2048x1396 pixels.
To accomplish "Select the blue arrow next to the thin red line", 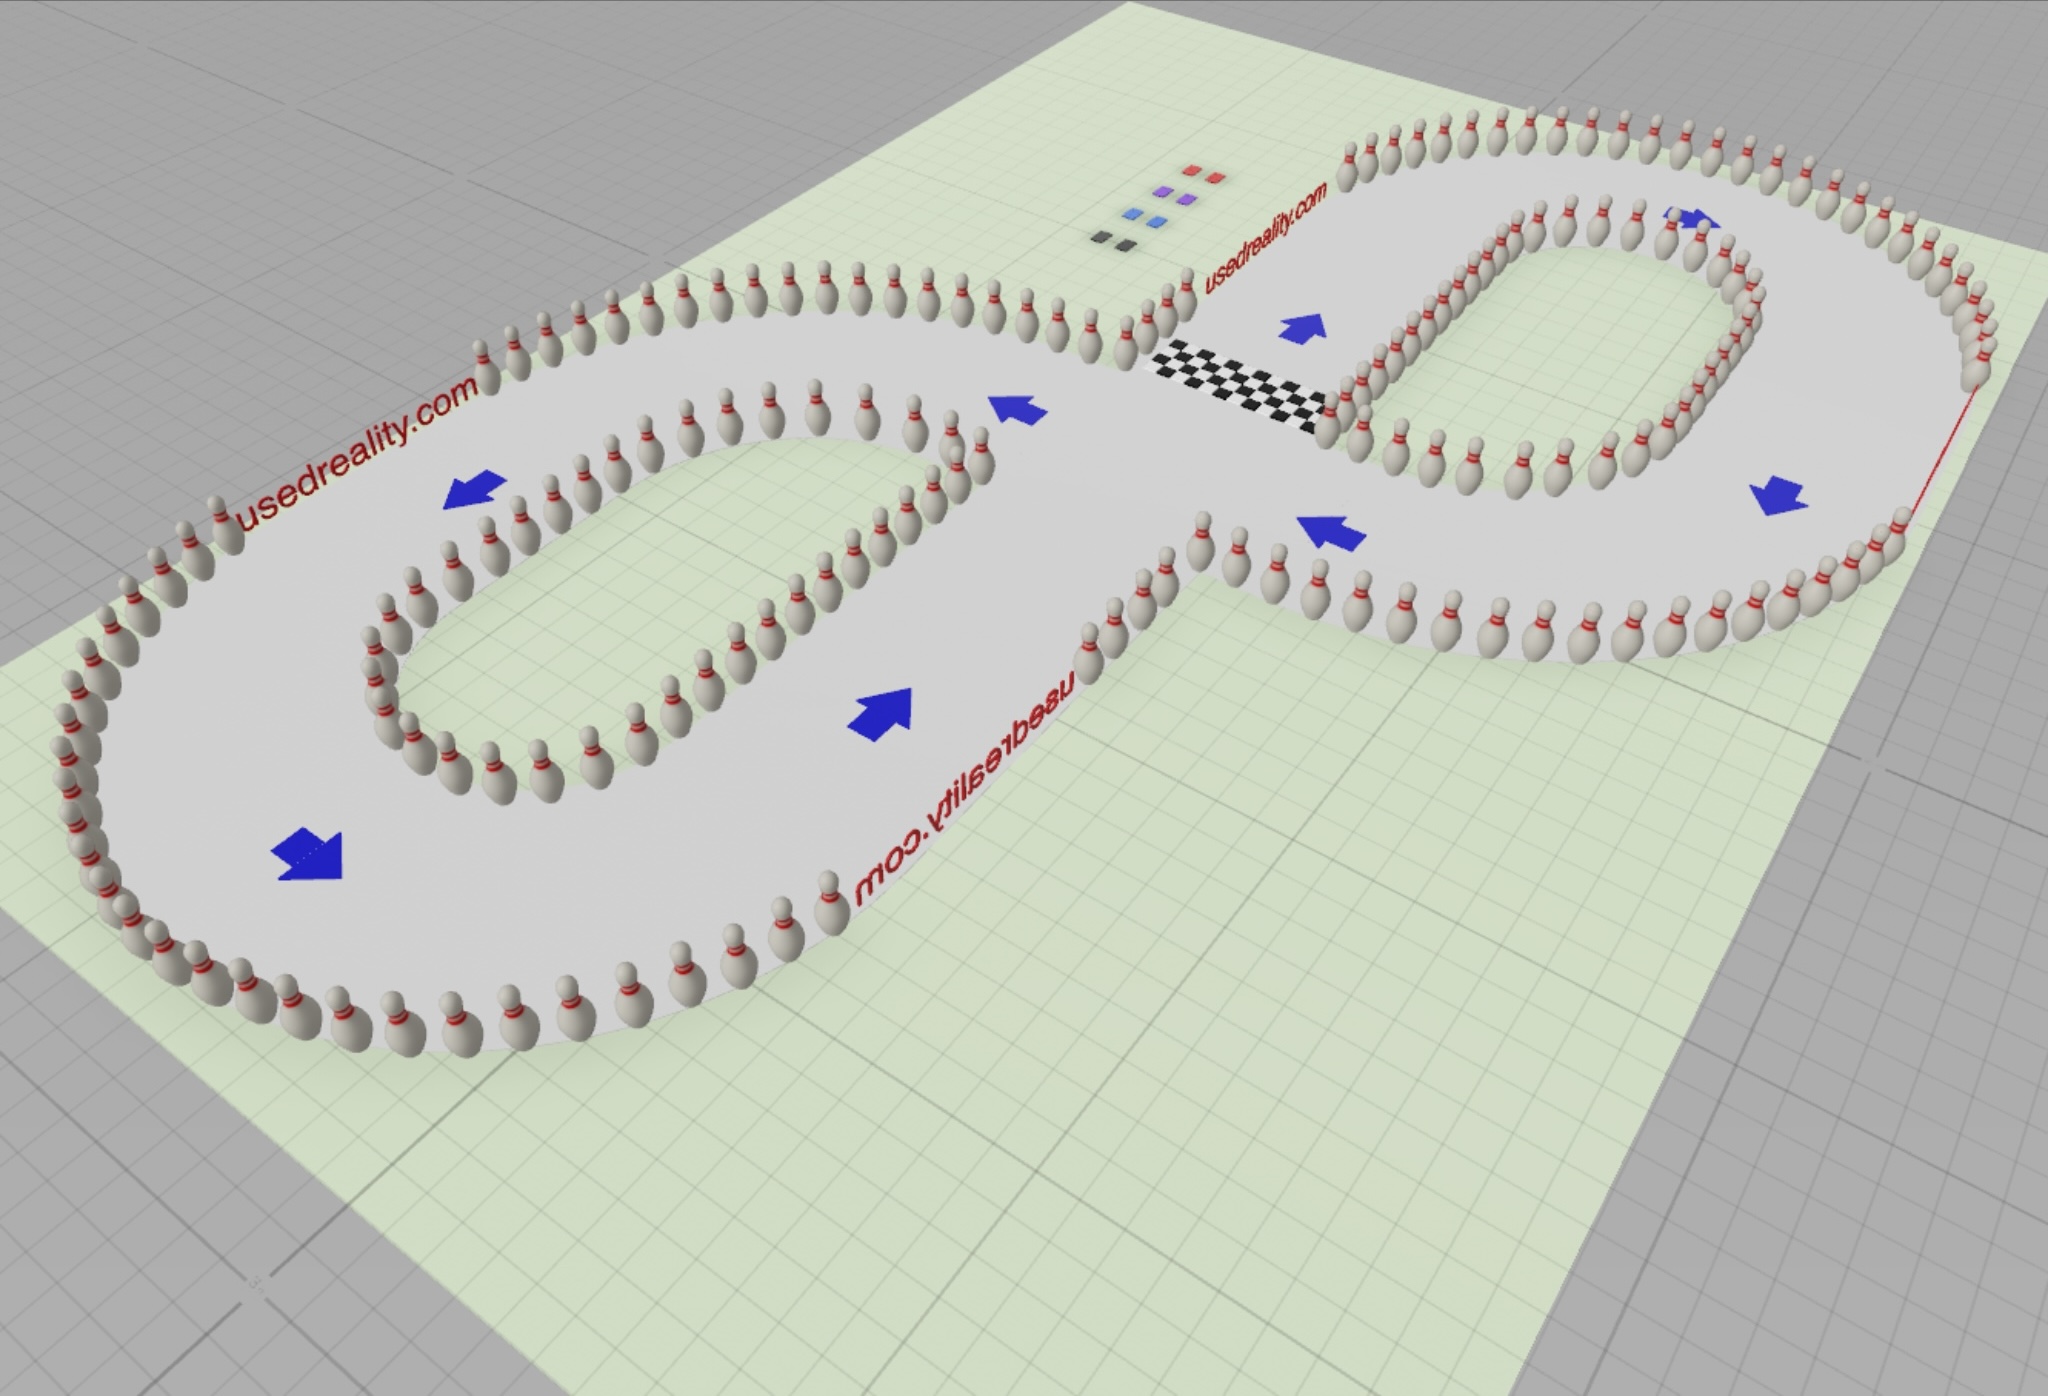I will click(x=1777, y=495).
